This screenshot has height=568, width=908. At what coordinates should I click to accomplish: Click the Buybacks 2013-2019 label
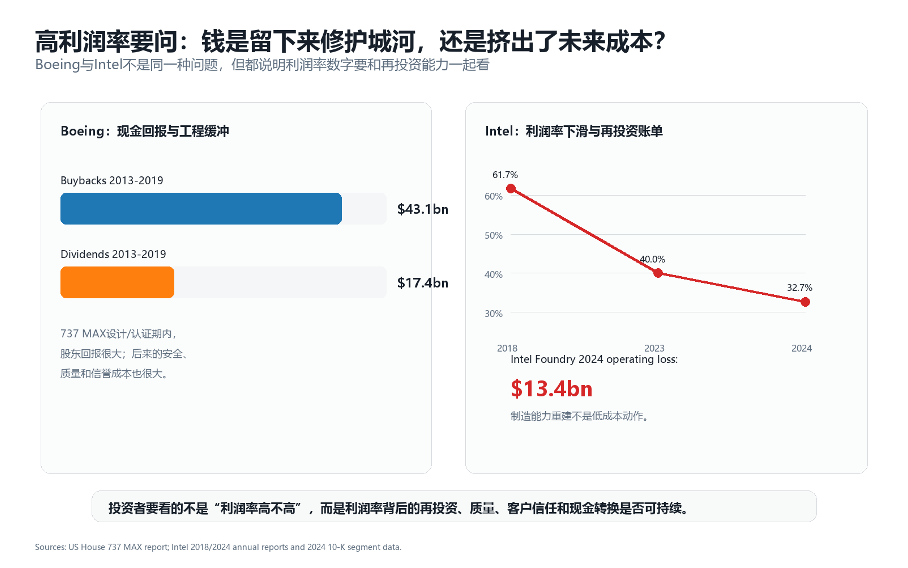pos(112,180)
